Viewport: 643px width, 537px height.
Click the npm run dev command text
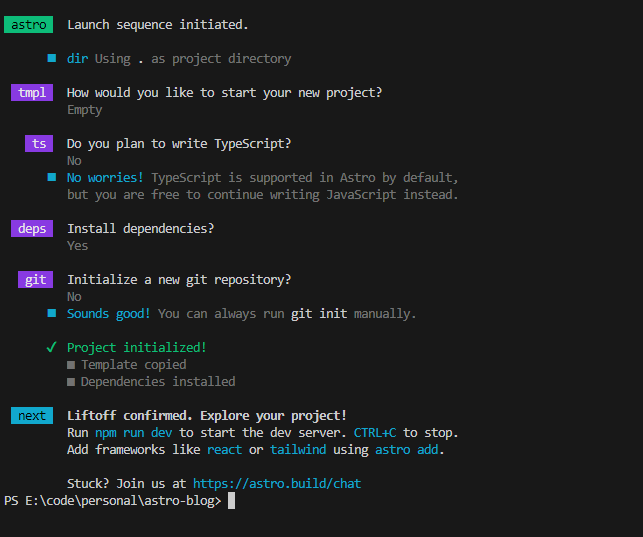pos(134,433)
